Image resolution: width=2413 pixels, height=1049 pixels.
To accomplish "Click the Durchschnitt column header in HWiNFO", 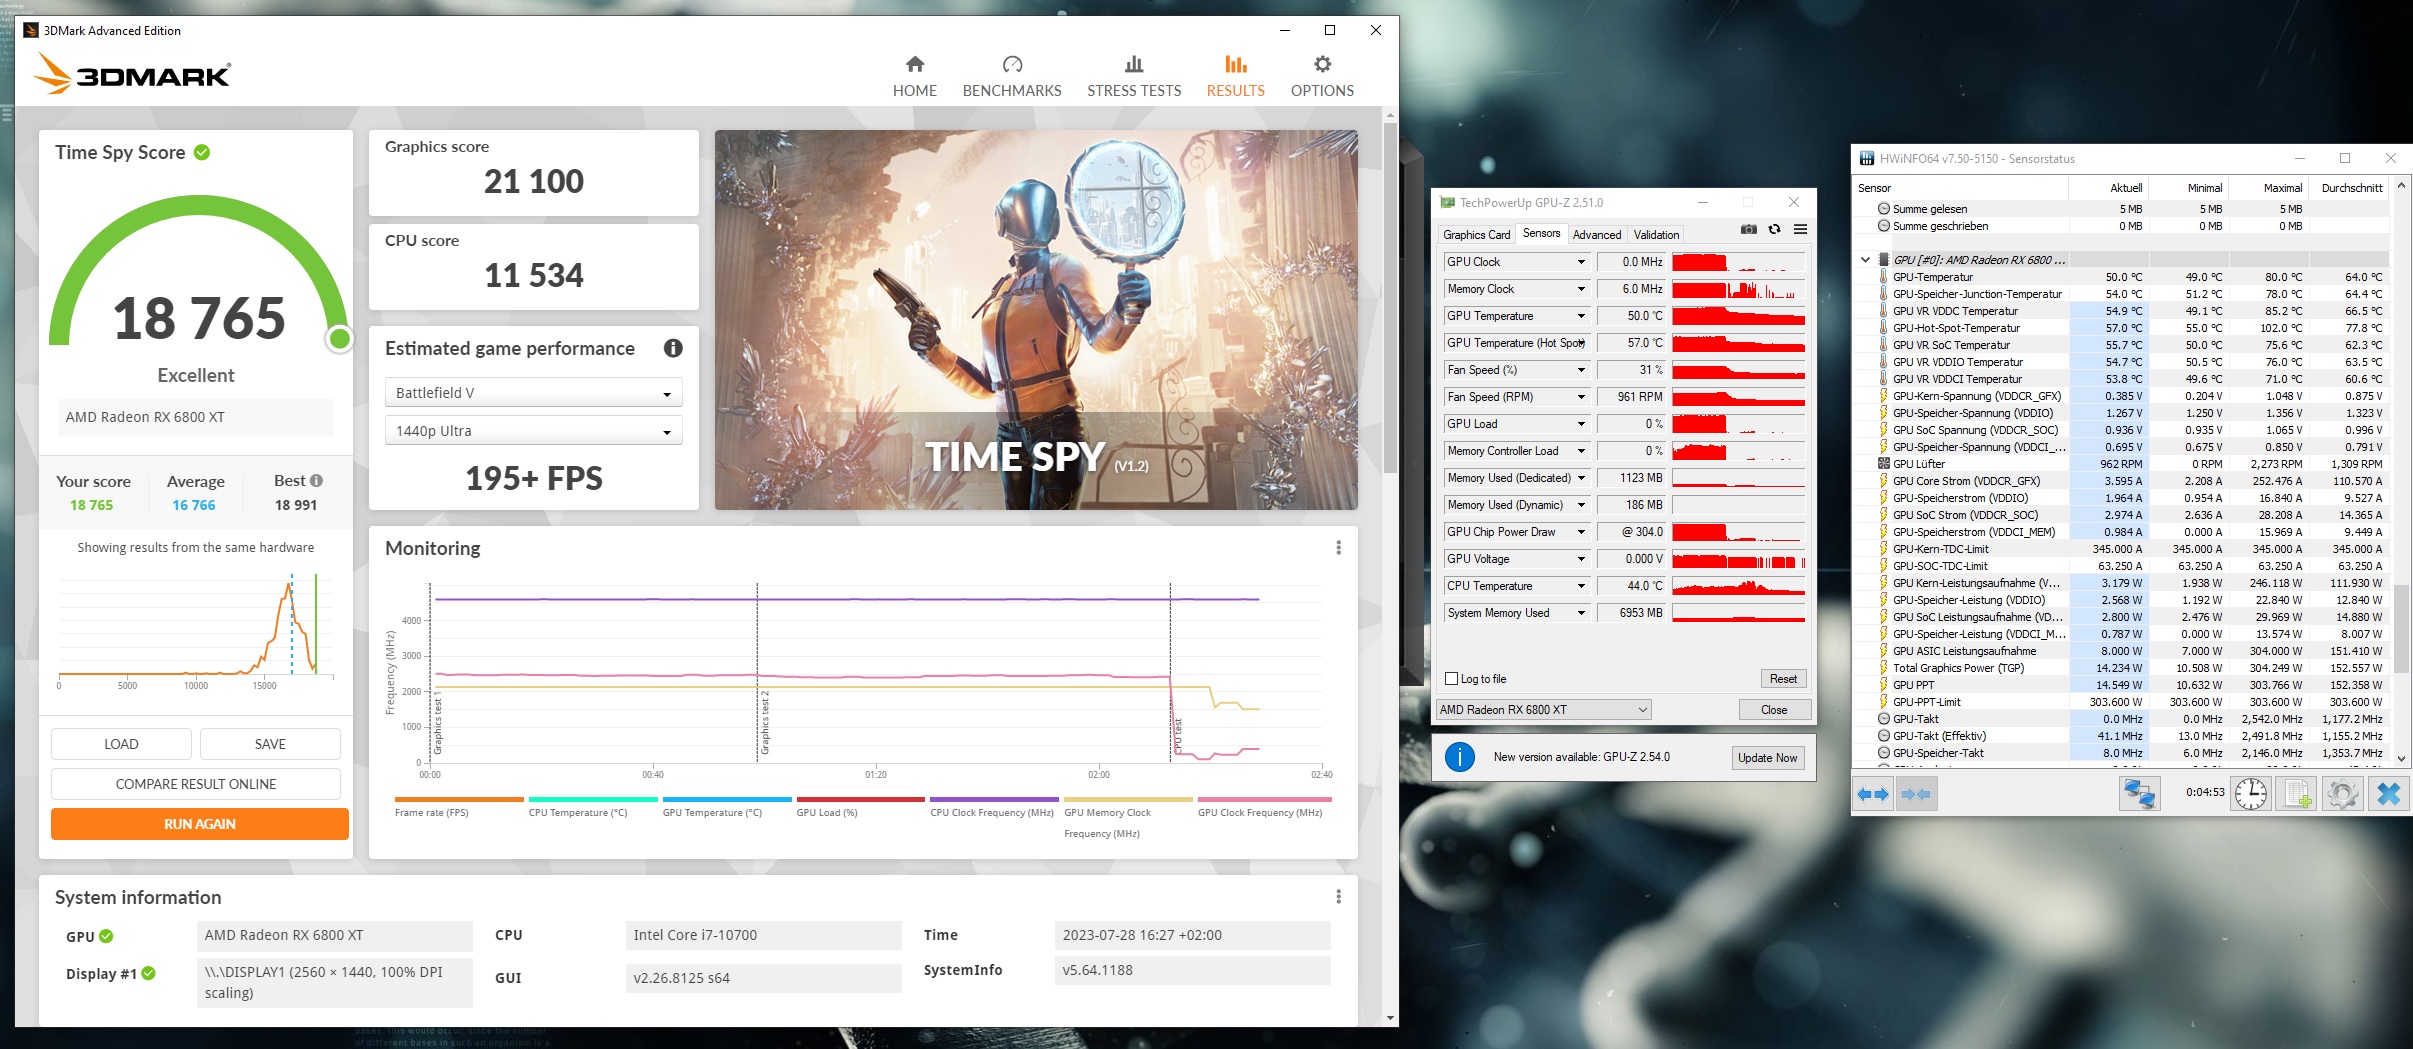I will point(2351,188).
